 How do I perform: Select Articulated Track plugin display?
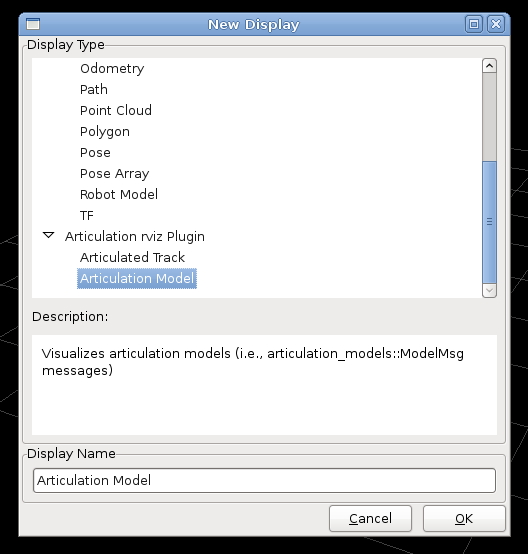[132, 257]
